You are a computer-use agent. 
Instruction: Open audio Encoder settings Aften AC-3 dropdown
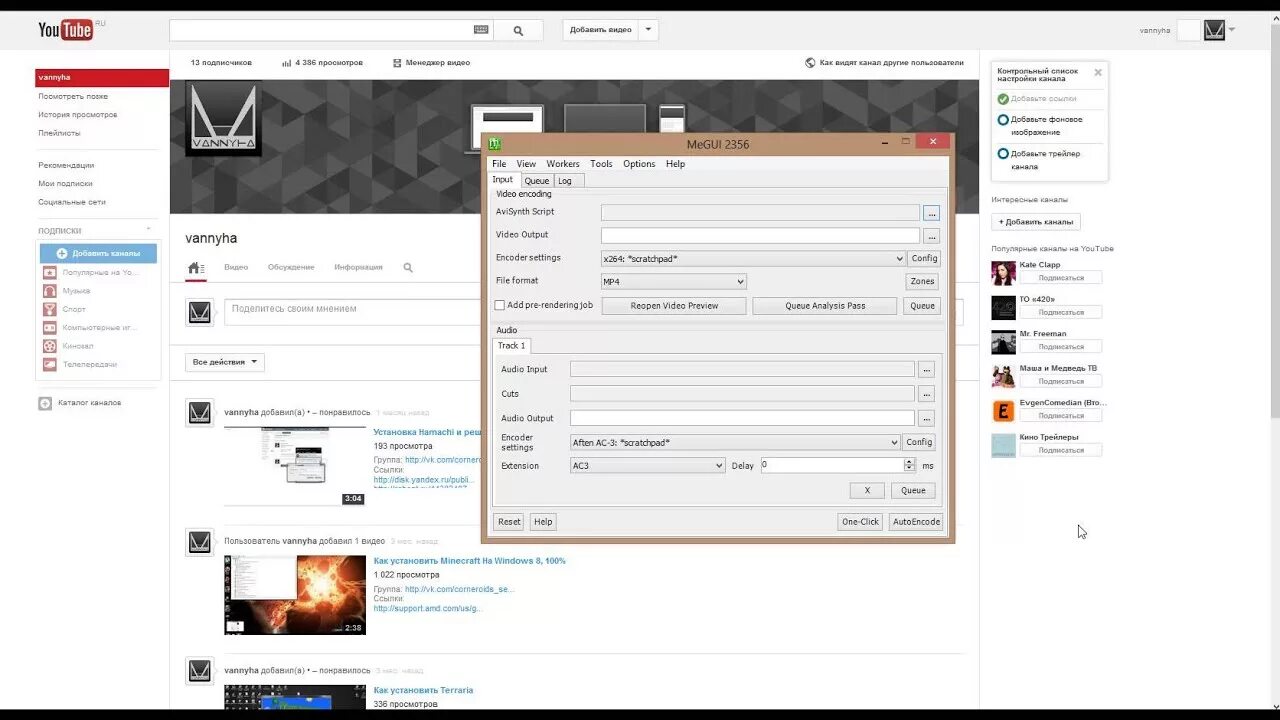735,442
